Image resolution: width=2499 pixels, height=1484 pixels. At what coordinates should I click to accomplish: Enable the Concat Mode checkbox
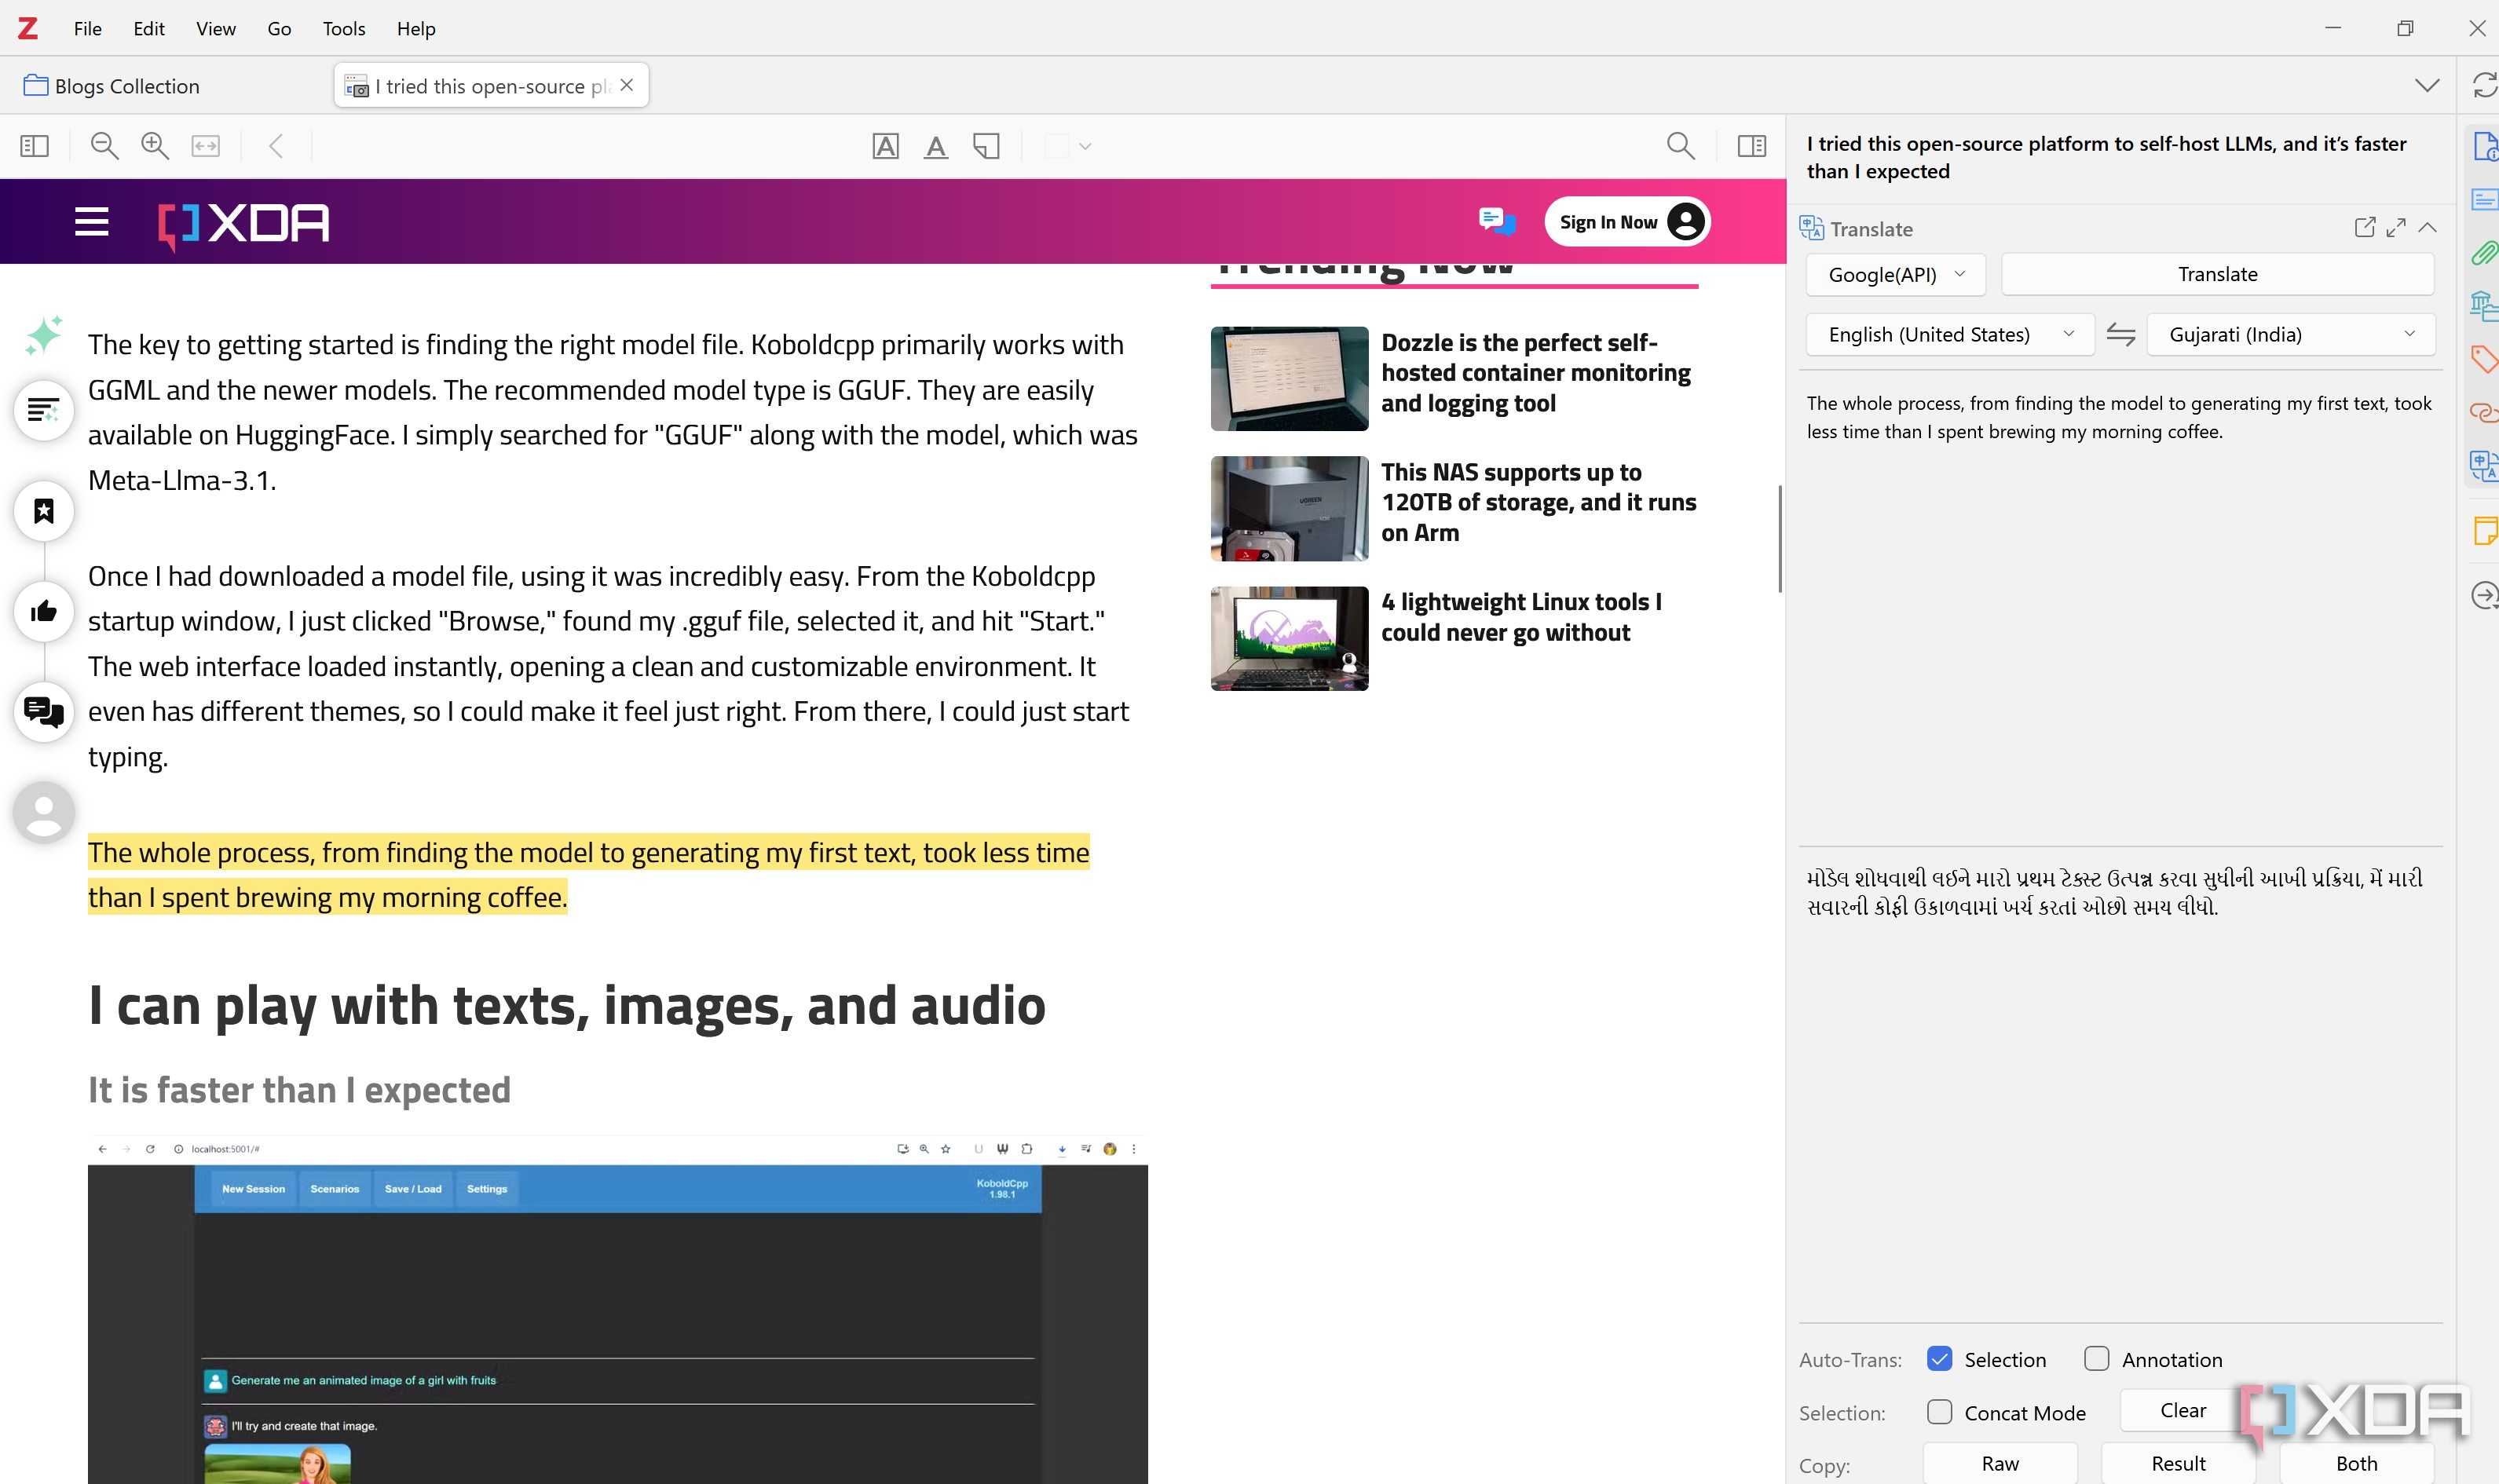1939,1411
